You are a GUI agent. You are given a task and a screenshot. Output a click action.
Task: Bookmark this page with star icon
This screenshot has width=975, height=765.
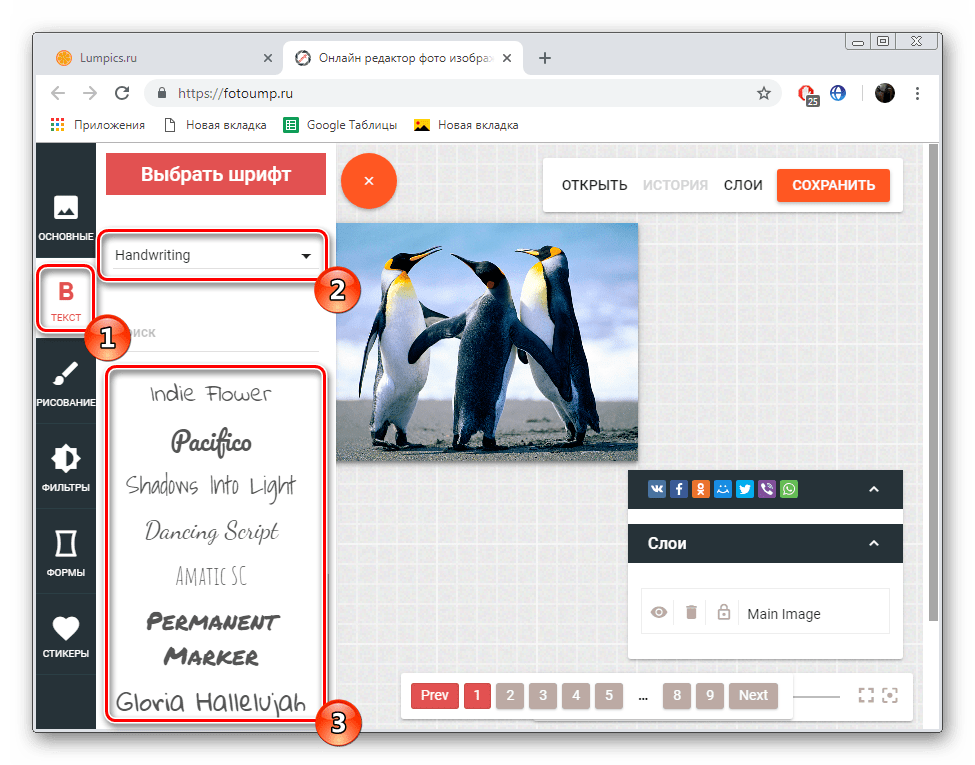point(764,93)
